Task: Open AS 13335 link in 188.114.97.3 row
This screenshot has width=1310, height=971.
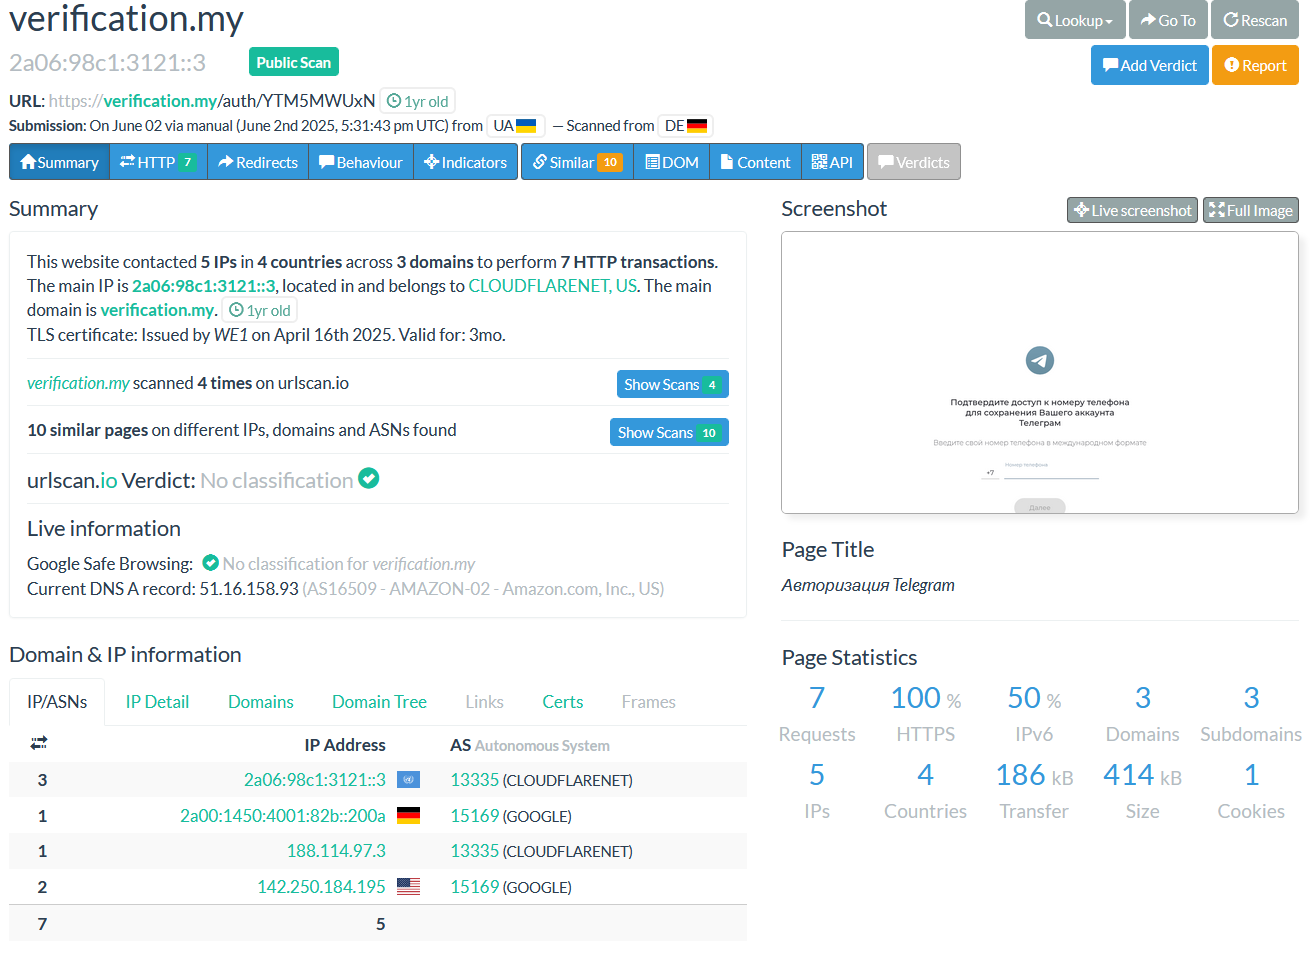Action: (x=475, y=851)
